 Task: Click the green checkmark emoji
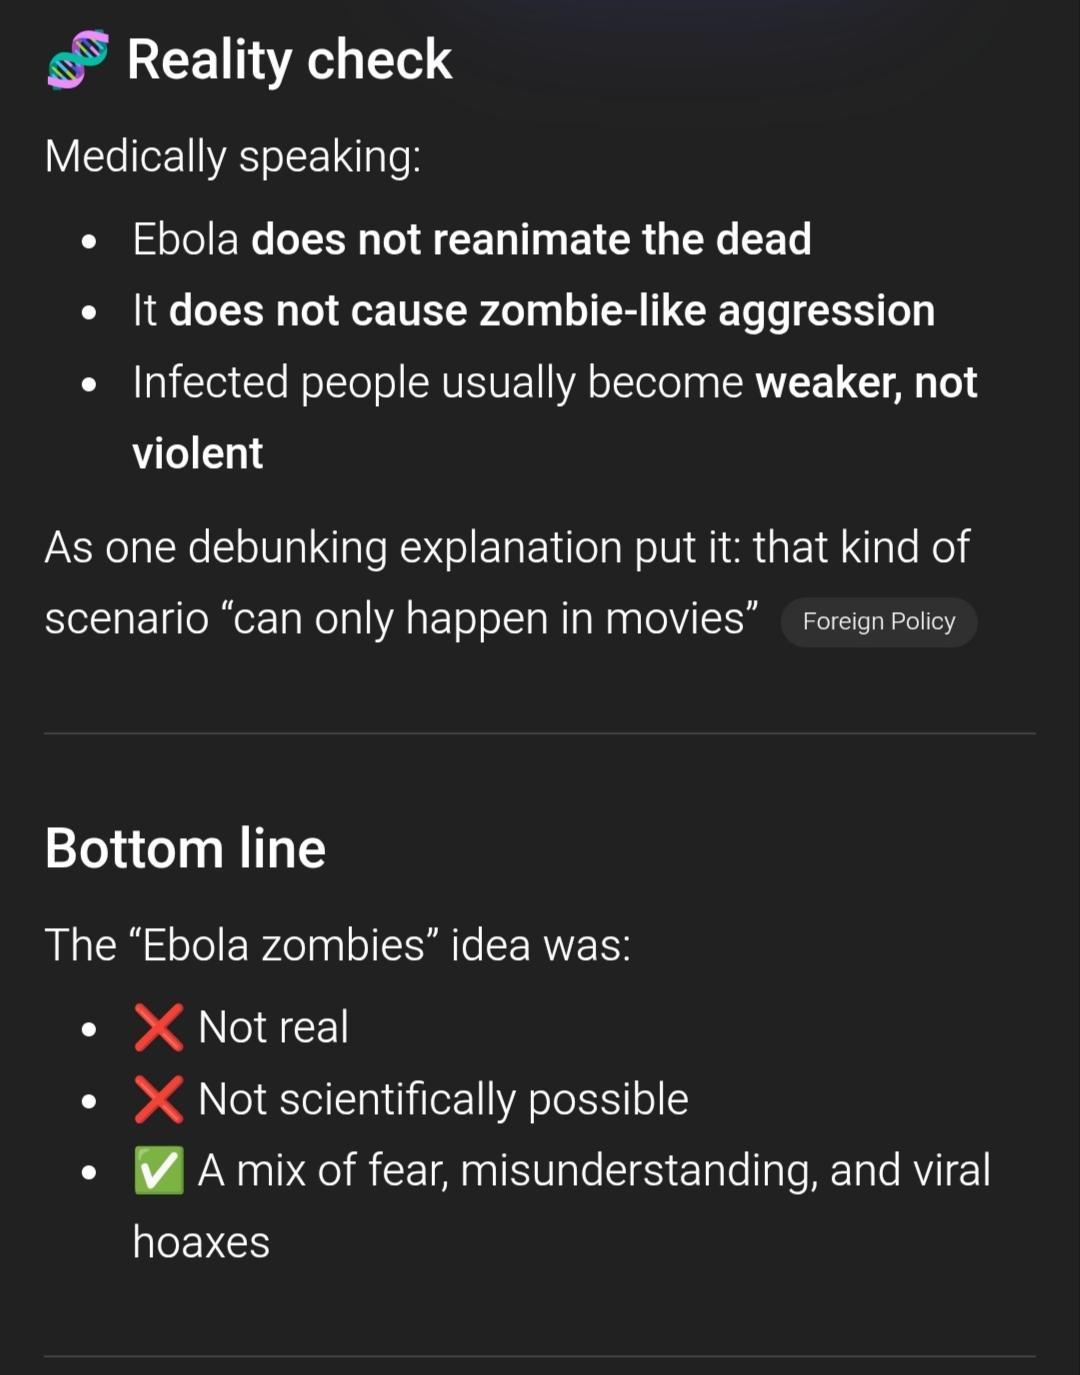(158, 1171)
